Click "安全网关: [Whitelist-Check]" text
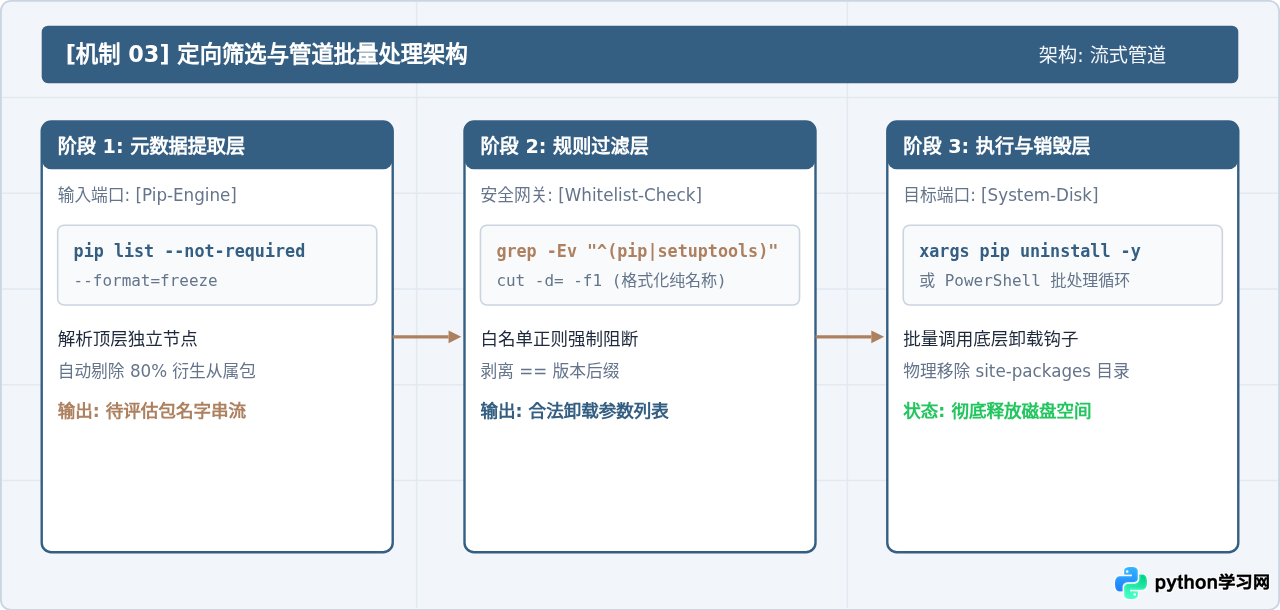This screenshot has width=1280, height=610. coord(591,195)
